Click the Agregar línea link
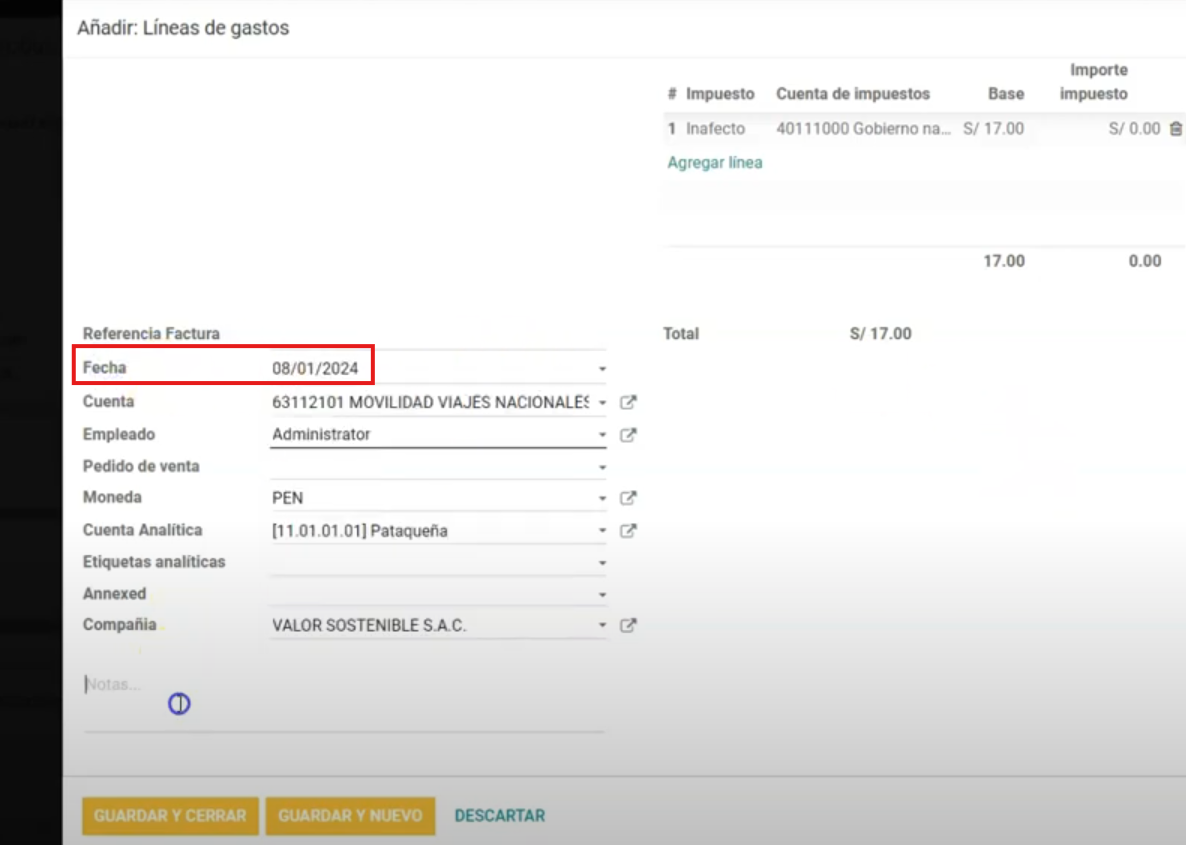The height and width of the screenshot is (845, 1186). [715, 162]
